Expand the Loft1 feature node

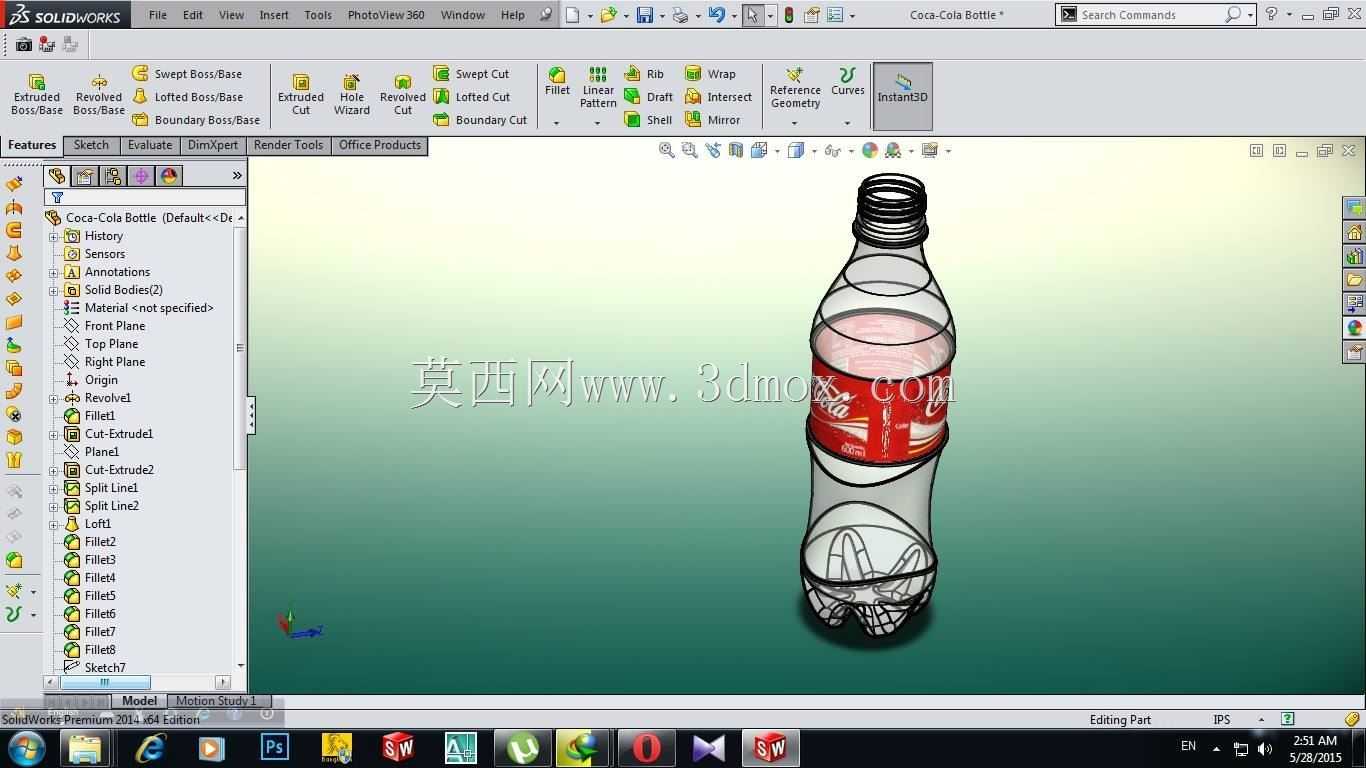click(x=54, y=525)
